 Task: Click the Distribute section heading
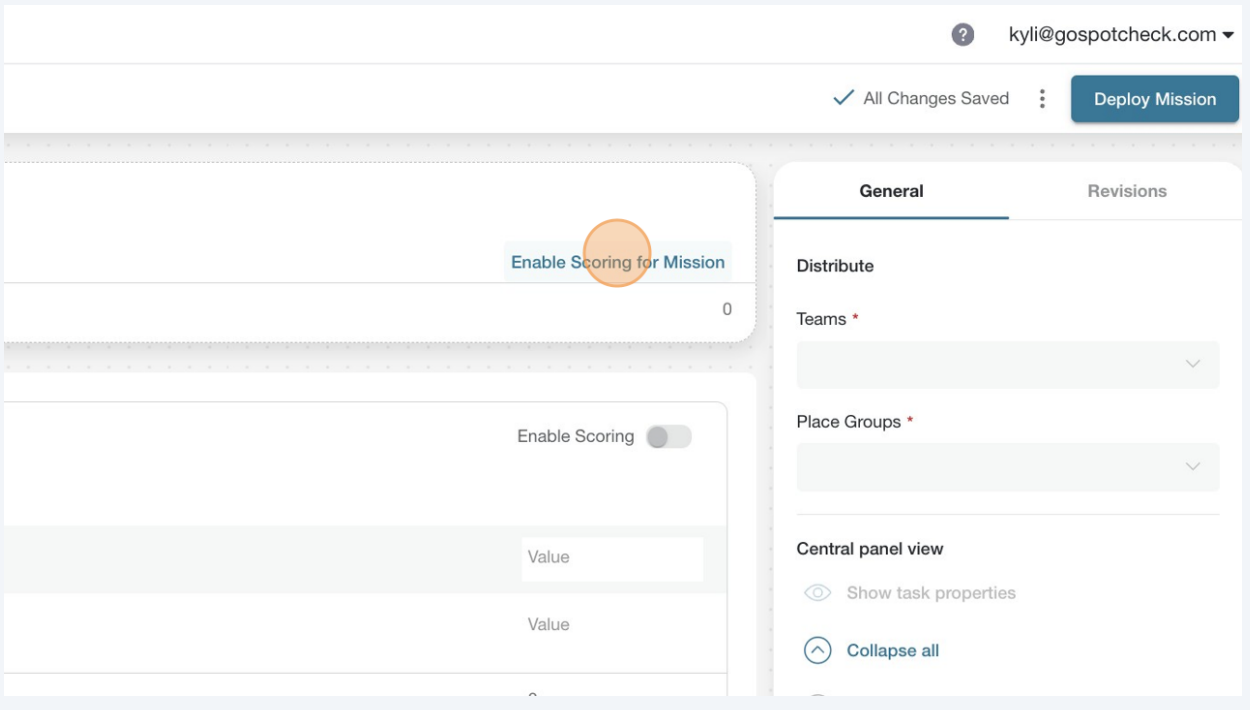pyautogui.click(x=835, y=266)
